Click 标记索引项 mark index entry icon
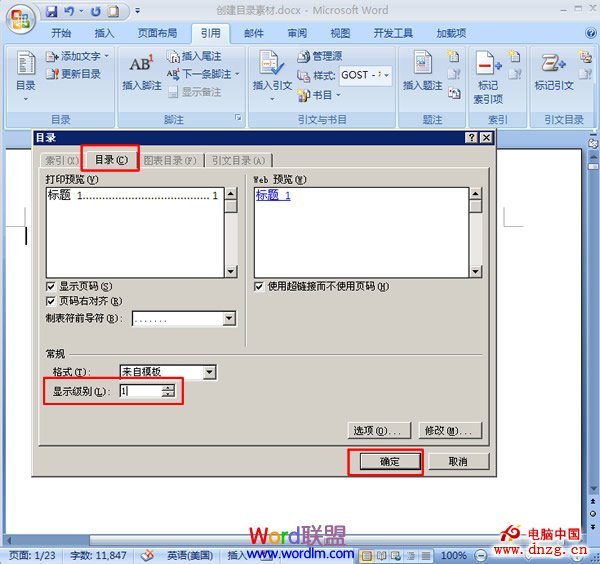The width and height of the screenshot is (600, 564). 489,63
